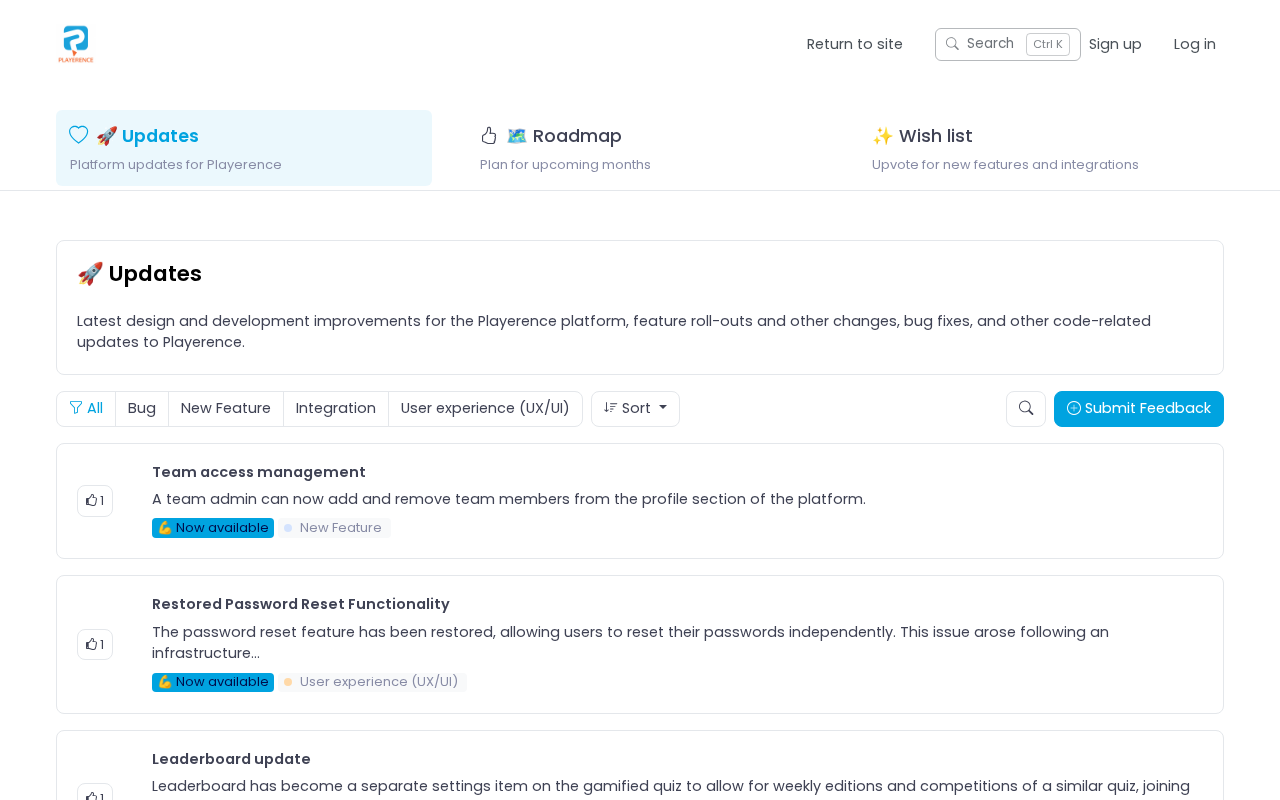Click the thumbs-up icon on Roadmap tab
The height and width of the screenshot is (800, 1280).
tap(489, 136)
